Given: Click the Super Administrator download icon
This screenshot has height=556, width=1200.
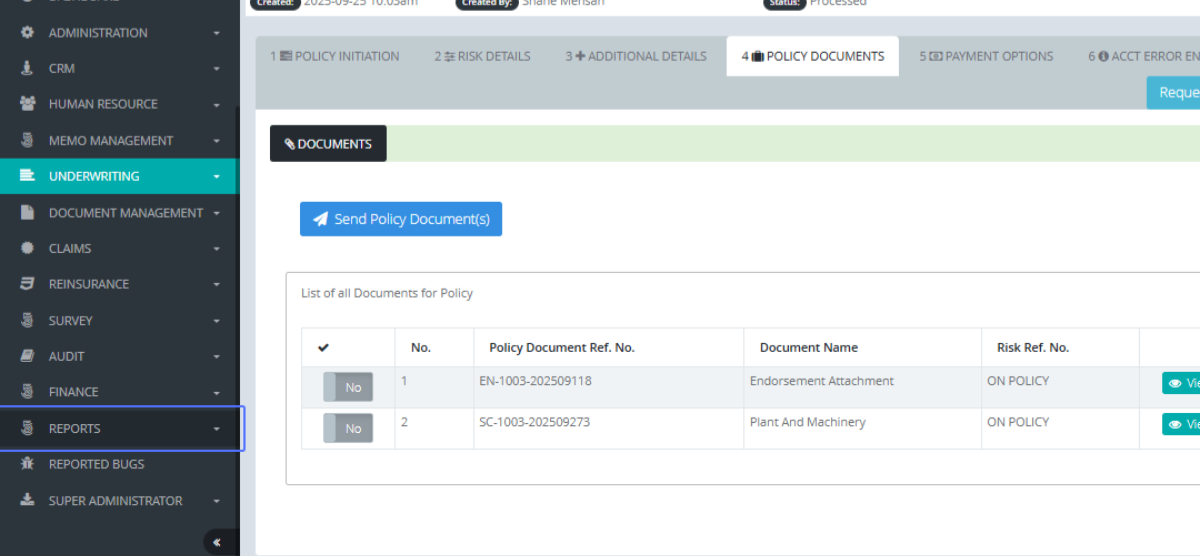Looking at the screenshot, I should click(28, 500).
